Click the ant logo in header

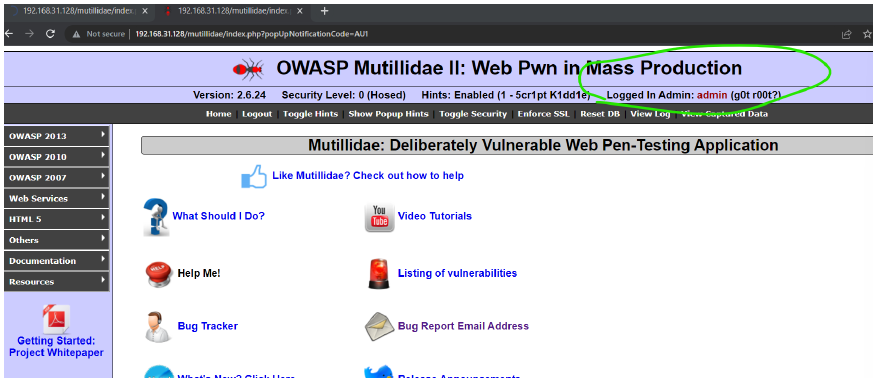click(x=248, y=69)
